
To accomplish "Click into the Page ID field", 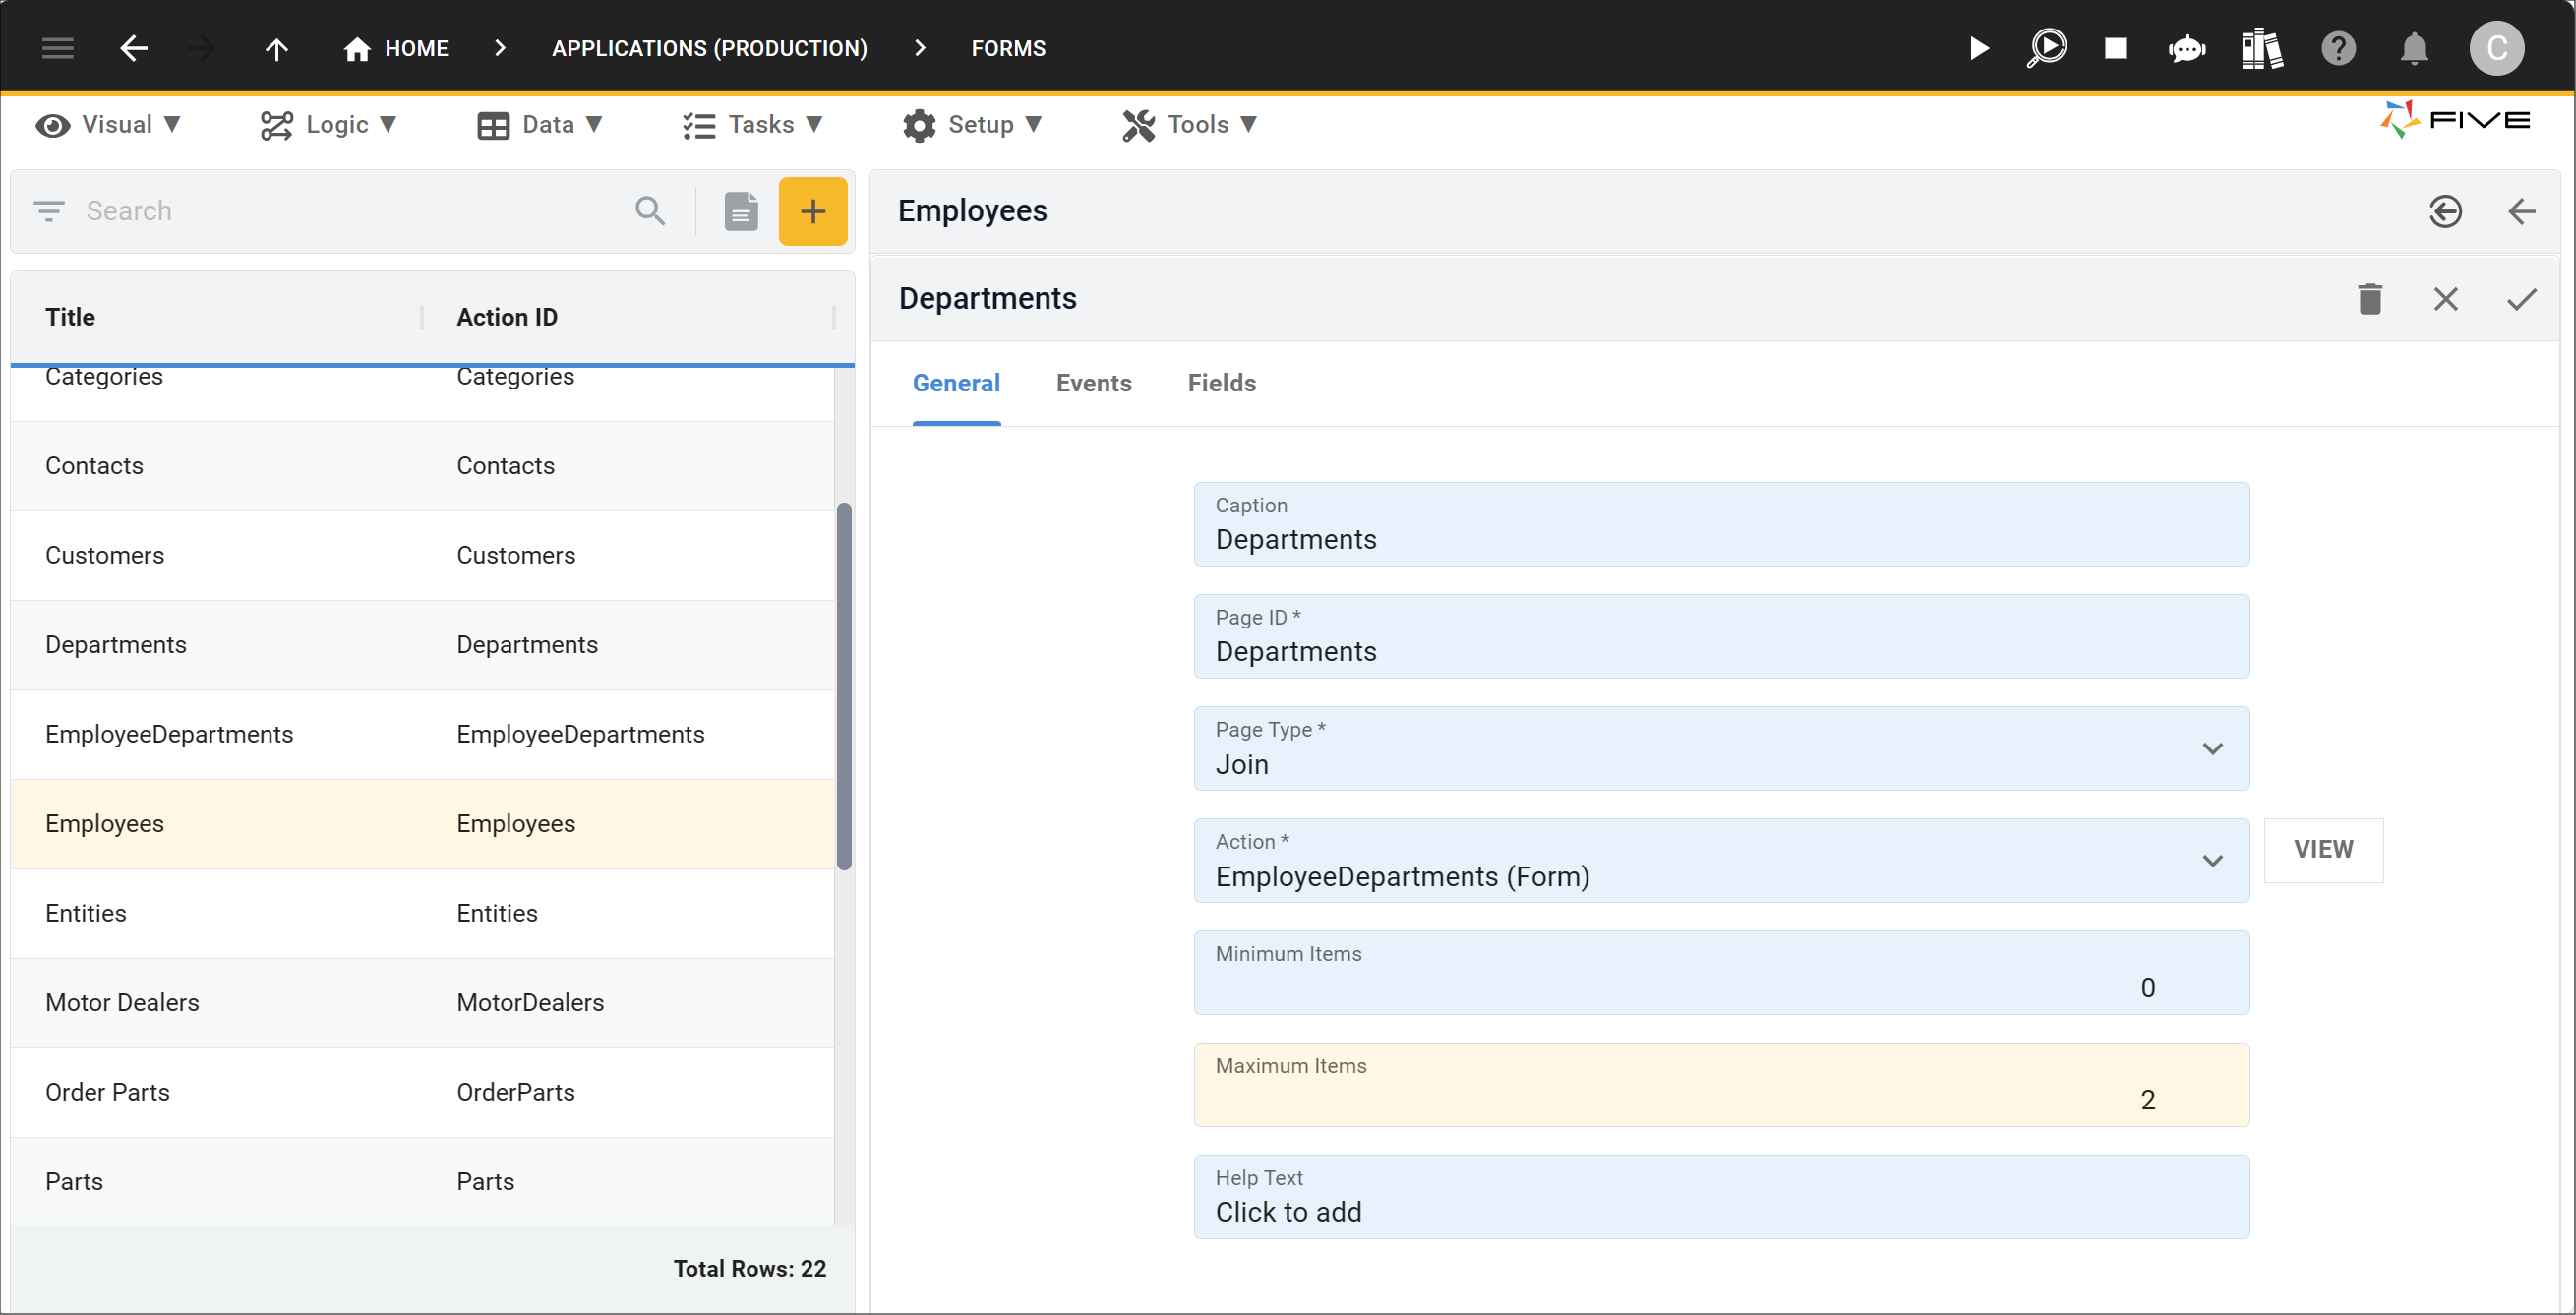I will [x=1721, y=637].
